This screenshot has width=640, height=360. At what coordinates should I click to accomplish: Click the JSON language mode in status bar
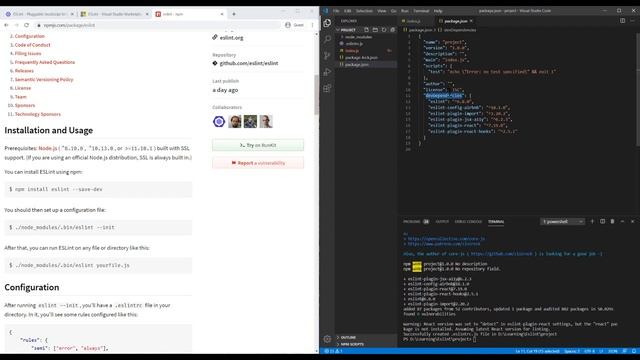click(613, 351)
